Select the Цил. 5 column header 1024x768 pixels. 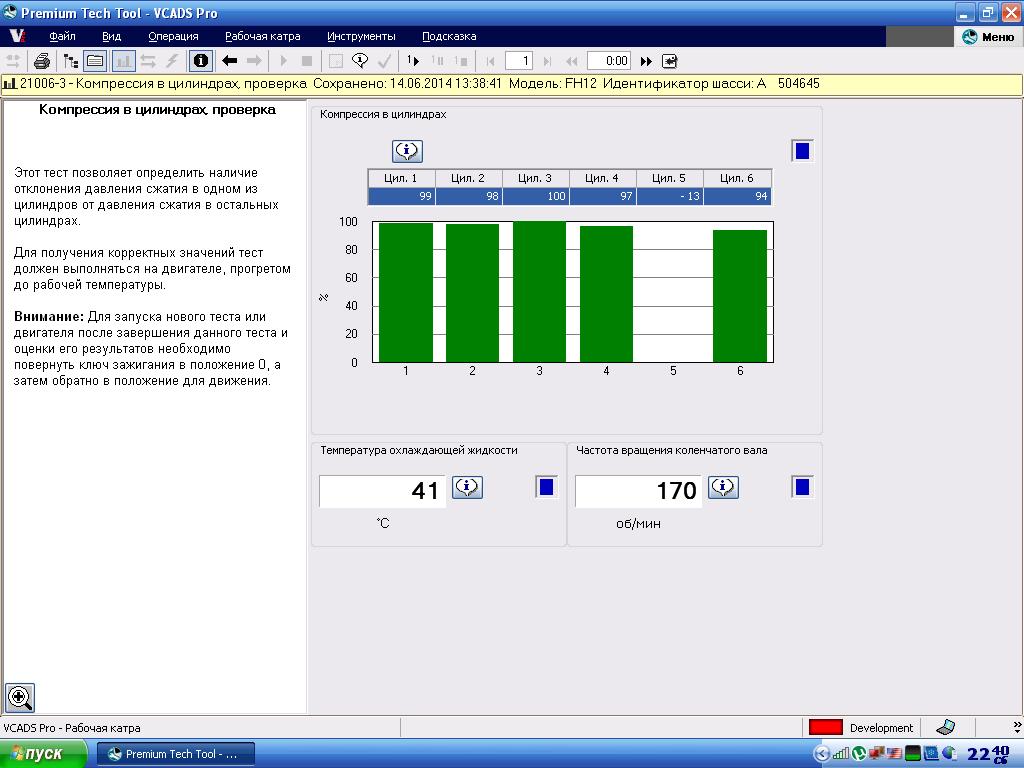669,178
